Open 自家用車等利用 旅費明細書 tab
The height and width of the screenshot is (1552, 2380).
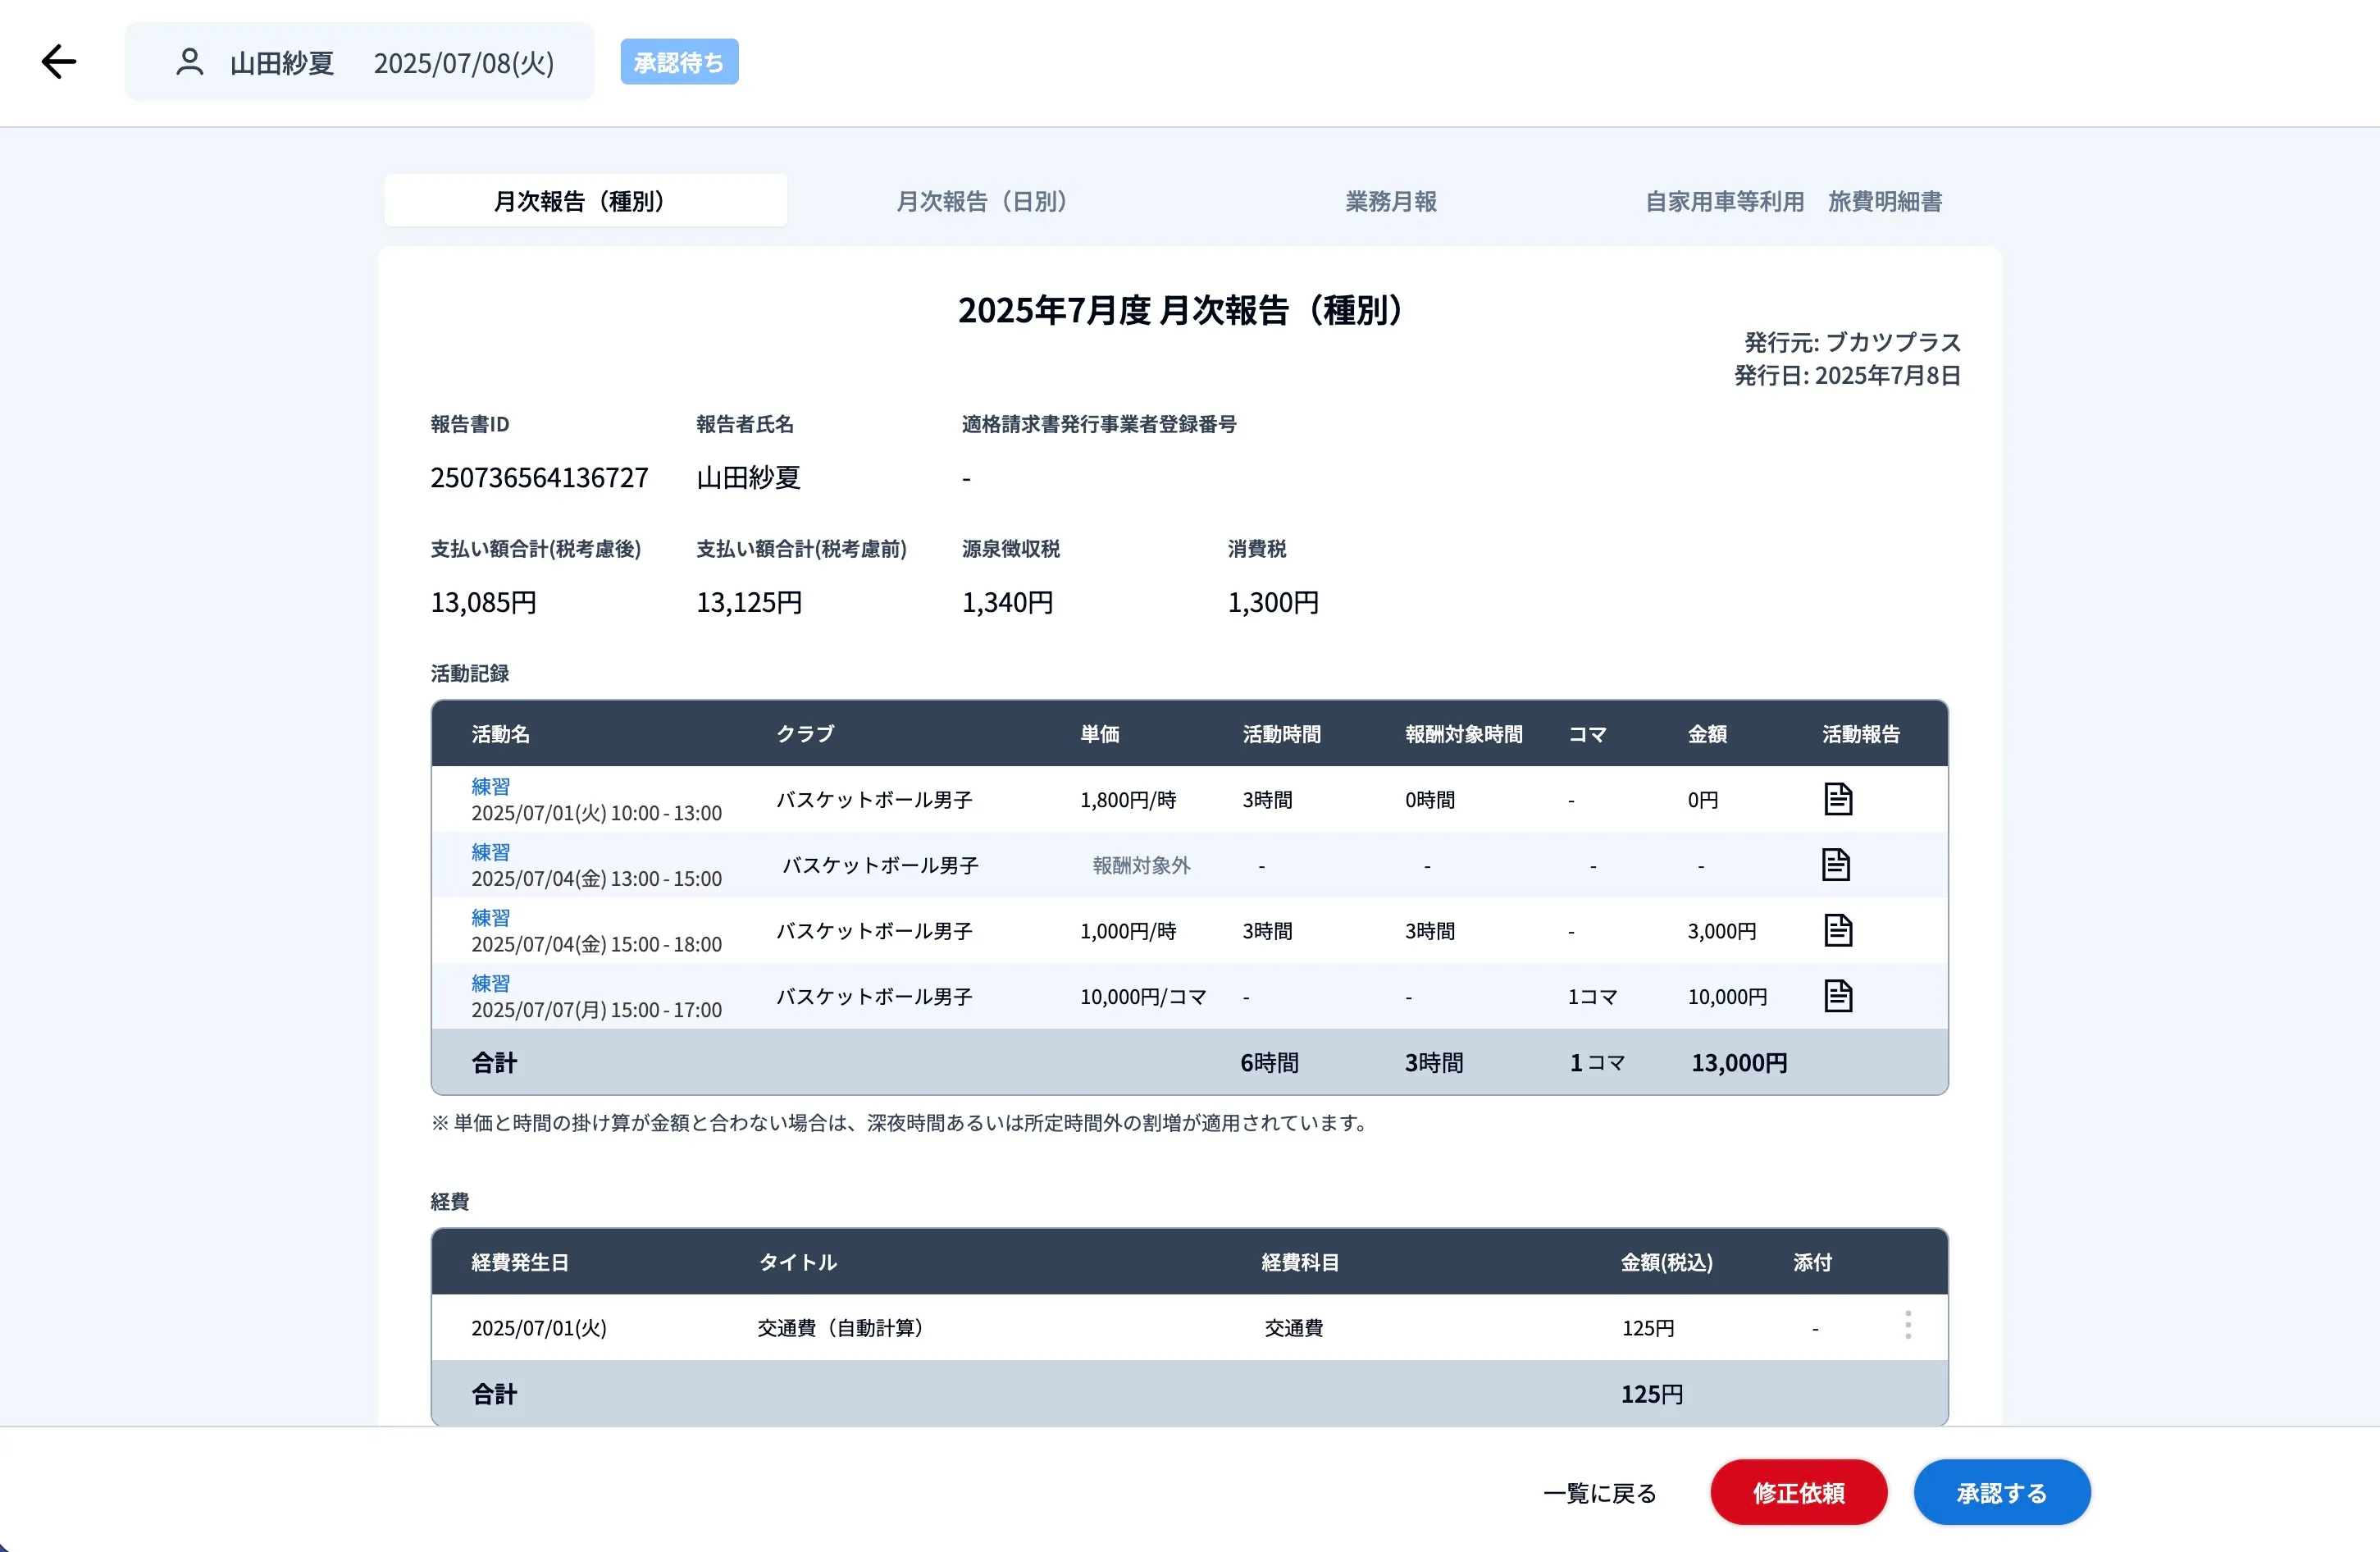pos(1793,201)
